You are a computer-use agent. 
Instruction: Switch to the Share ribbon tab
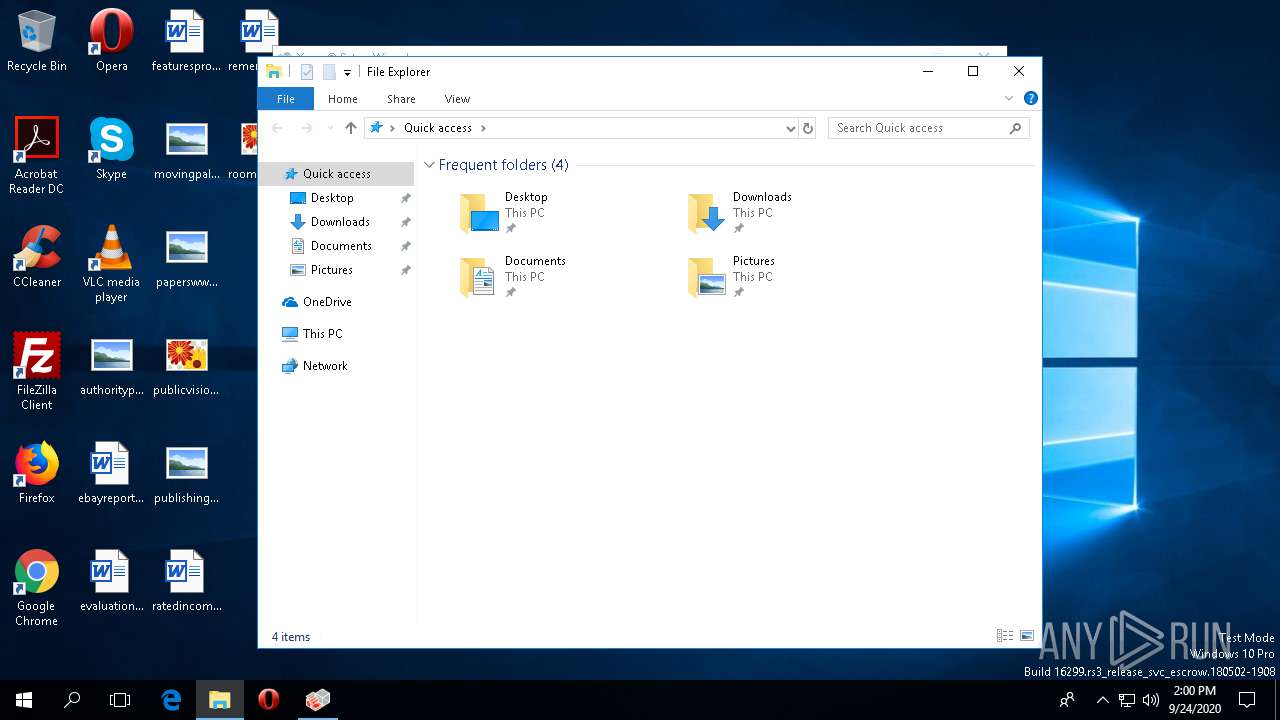point(401,99)
